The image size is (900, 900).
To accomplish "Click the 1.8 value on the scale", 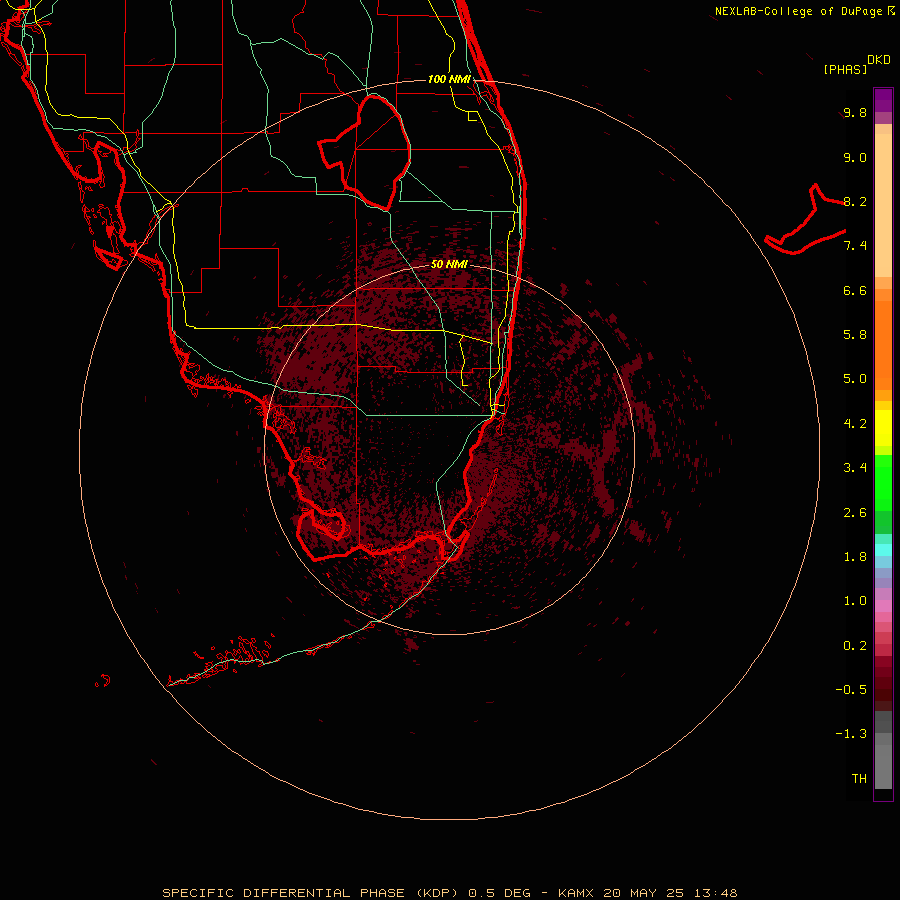I will click(x=855, y=557).
